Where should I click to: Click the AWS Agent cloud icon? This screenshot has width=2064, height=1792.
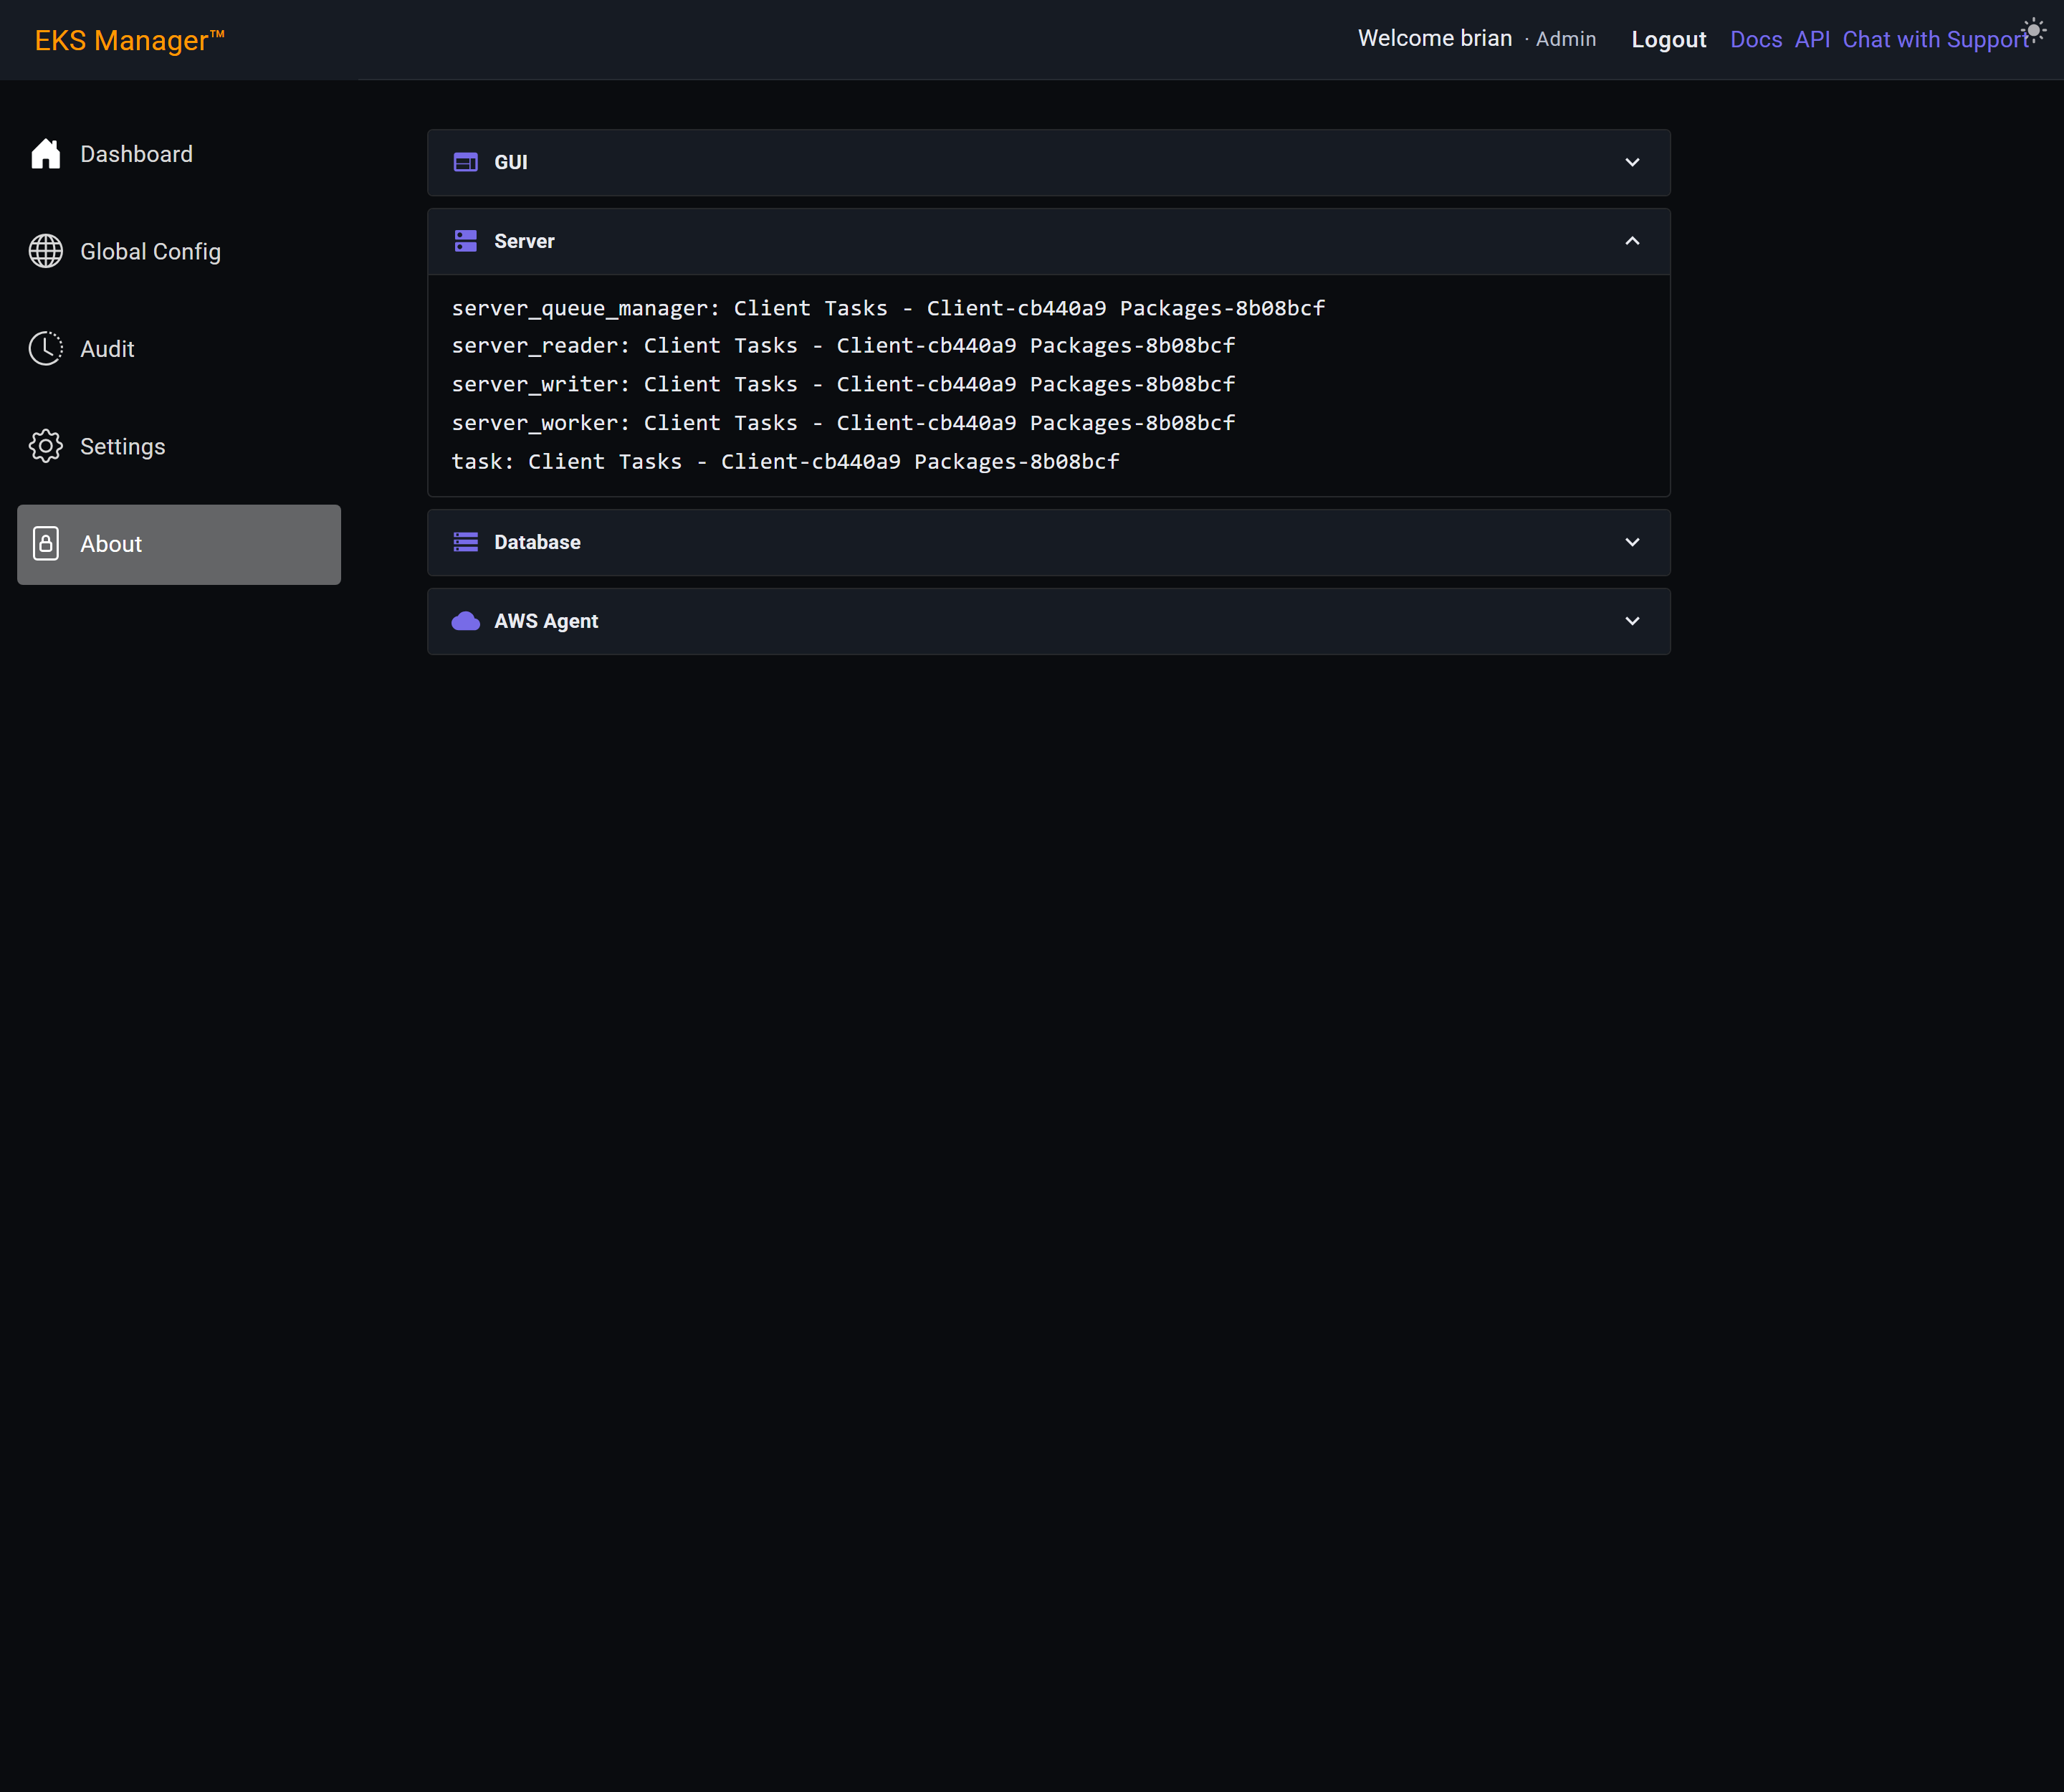coord(465,621)
